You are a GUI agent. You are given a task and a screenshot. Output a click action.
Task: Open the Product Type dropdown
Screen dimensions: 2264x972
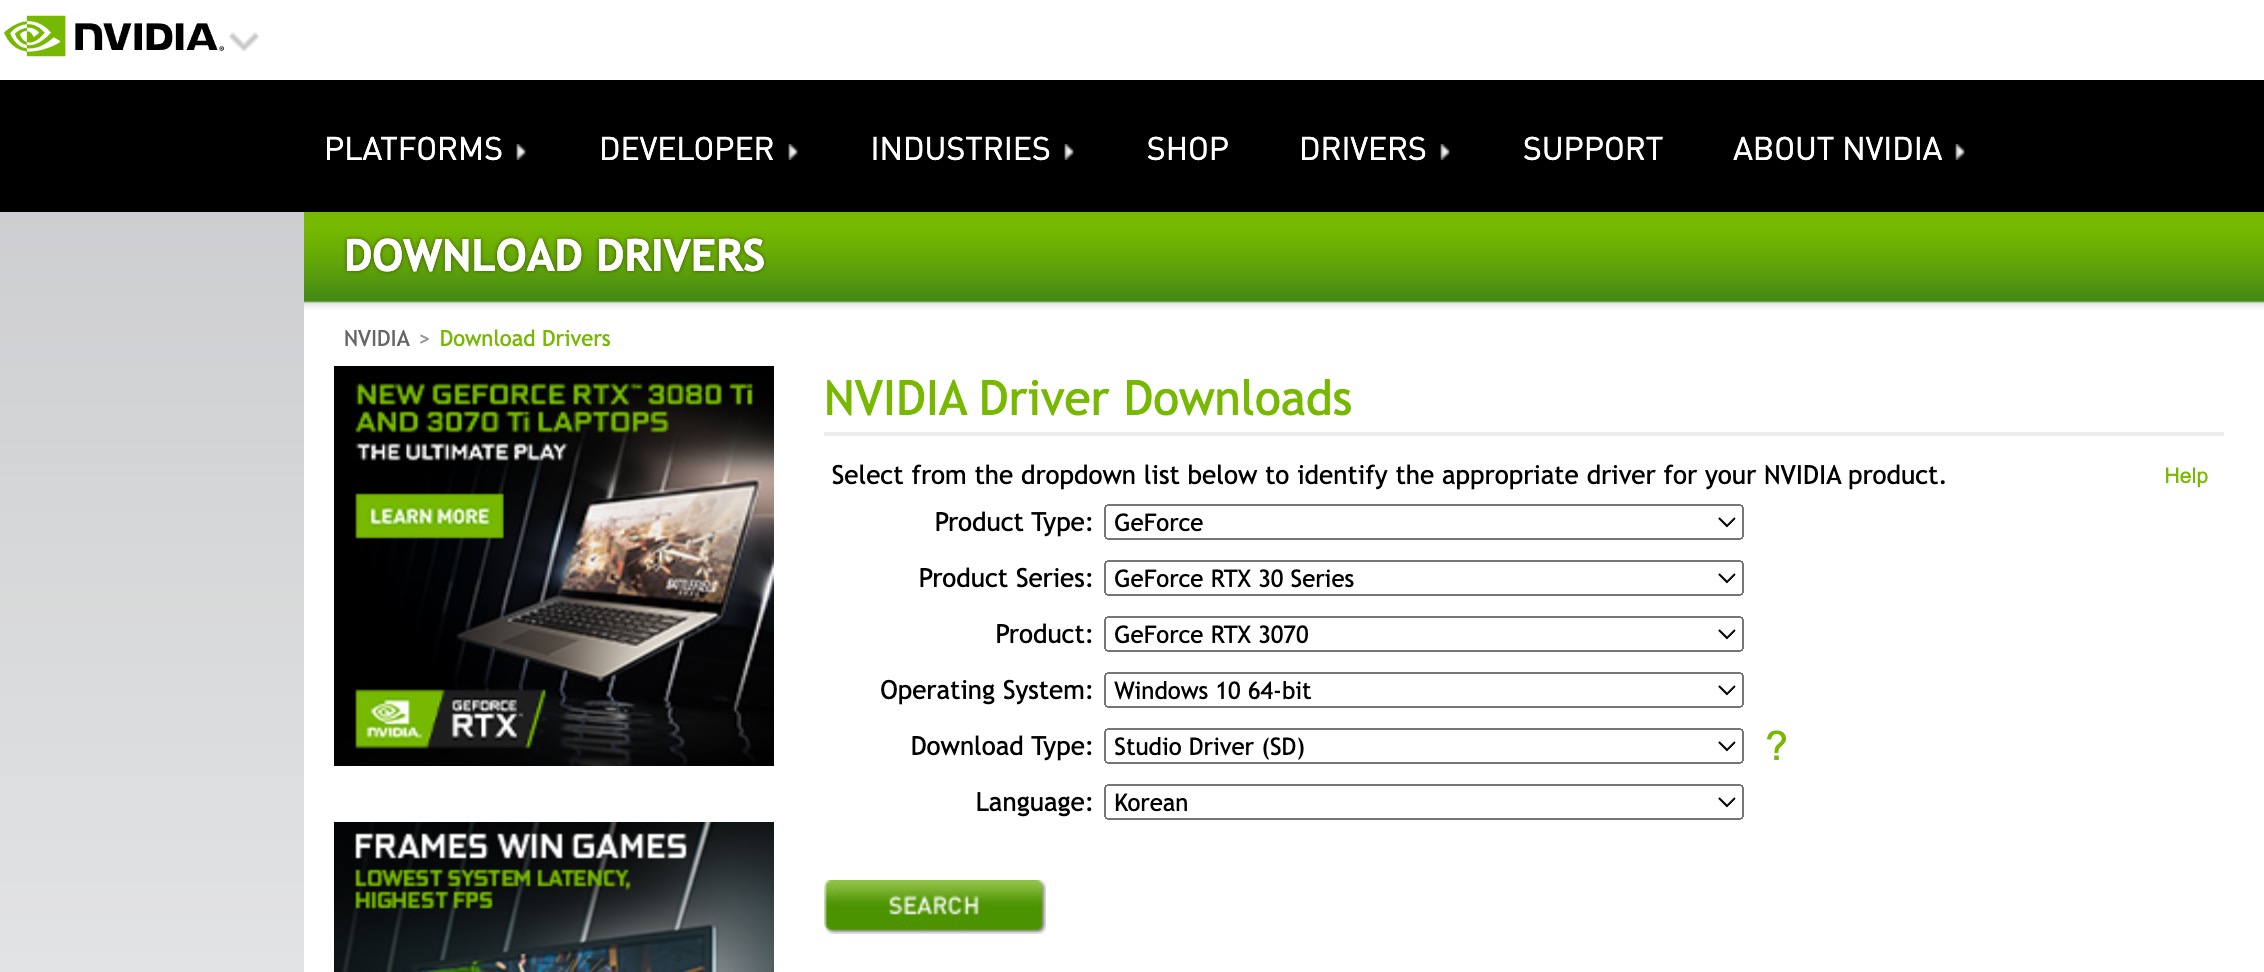(x=1423, y=522)
